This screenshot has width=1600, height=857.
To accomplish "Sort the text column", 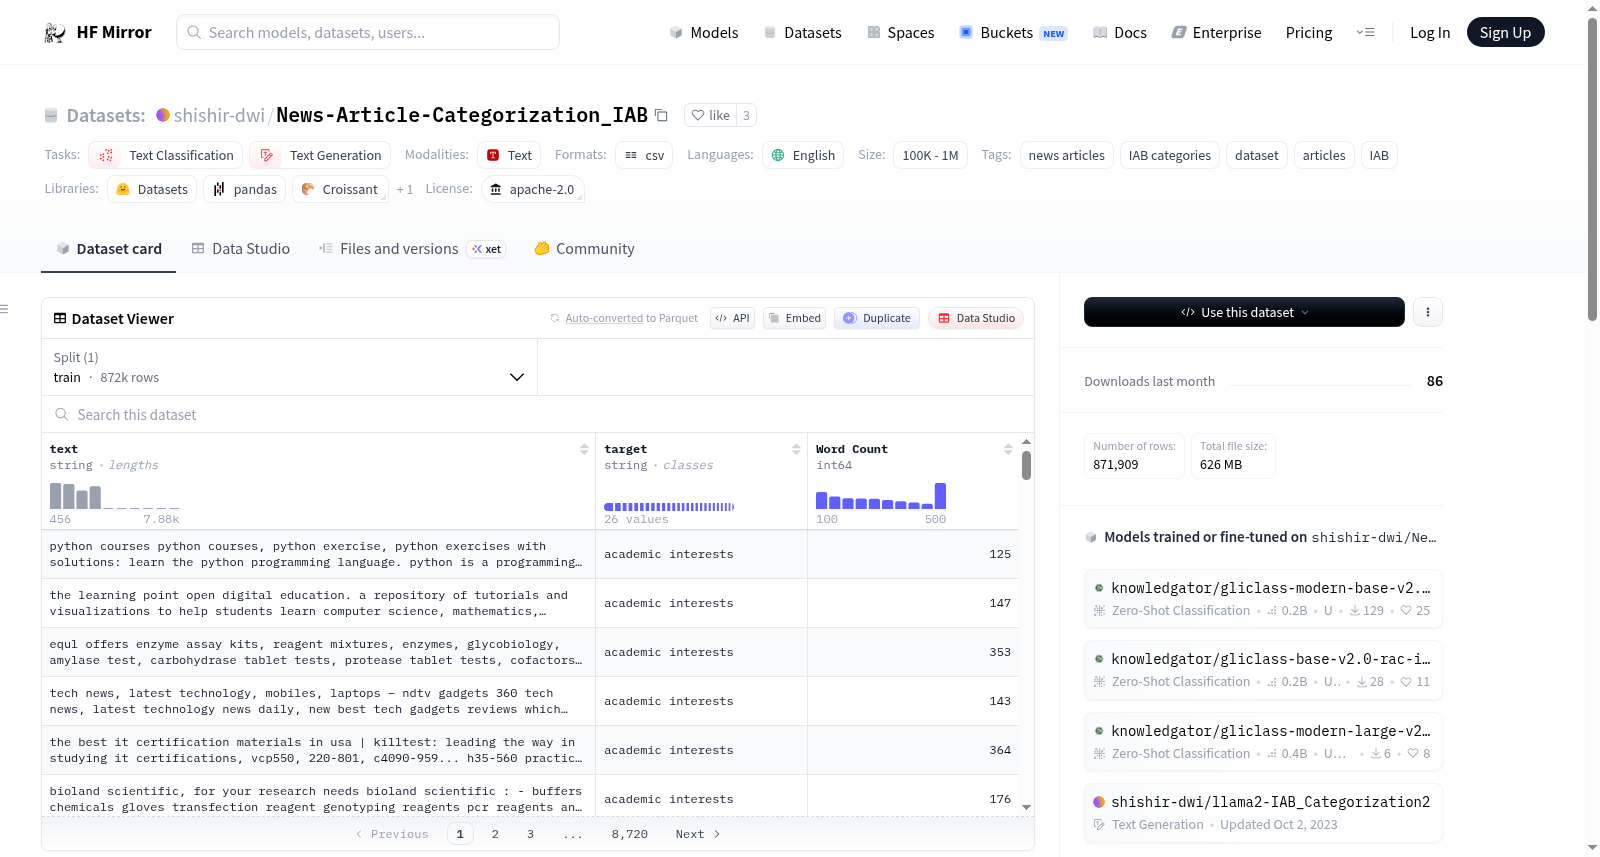I will click(584, 449).
